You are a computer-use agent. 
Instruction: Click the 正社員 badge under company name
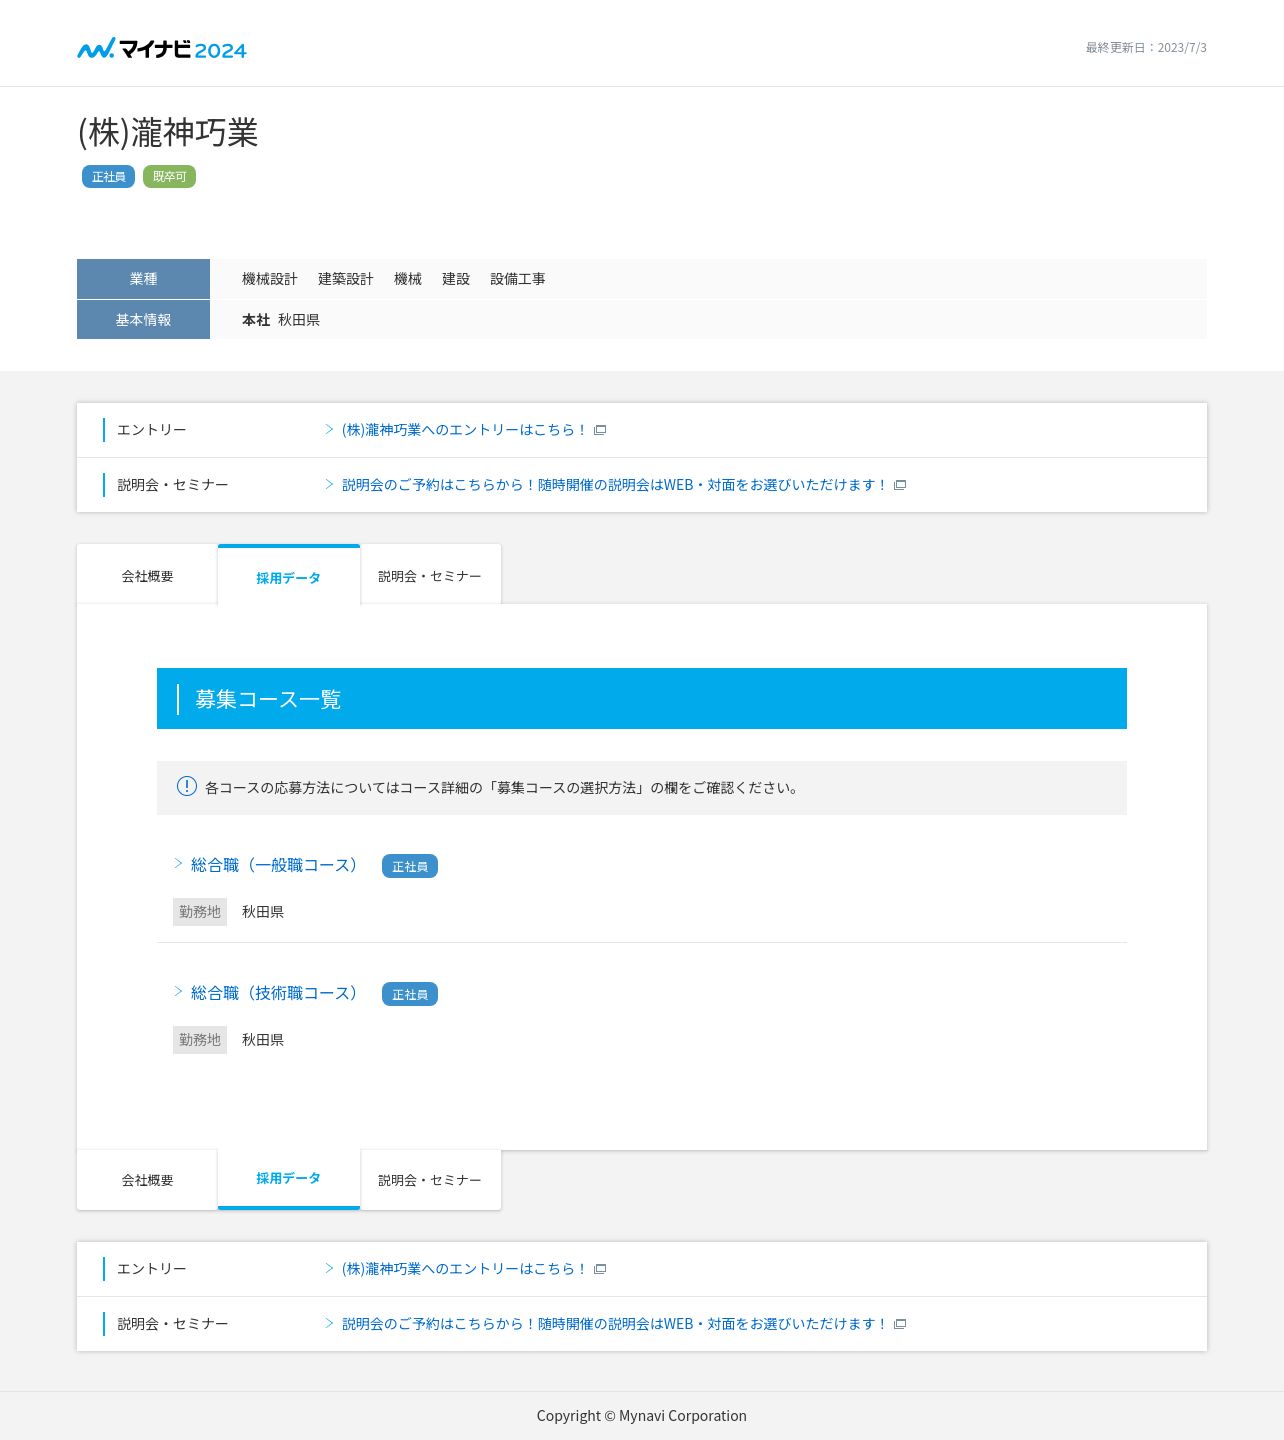coord(108,177)
